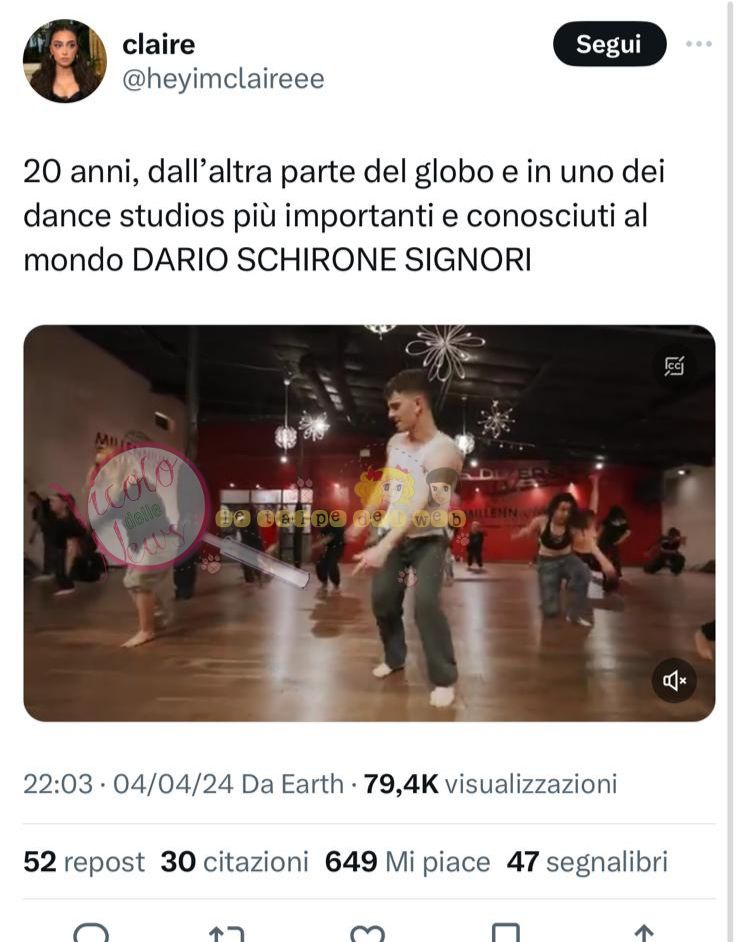This screenshot has height=942, width=739.
Task: Follow claire with the Segui button
Action: point(609,44)
